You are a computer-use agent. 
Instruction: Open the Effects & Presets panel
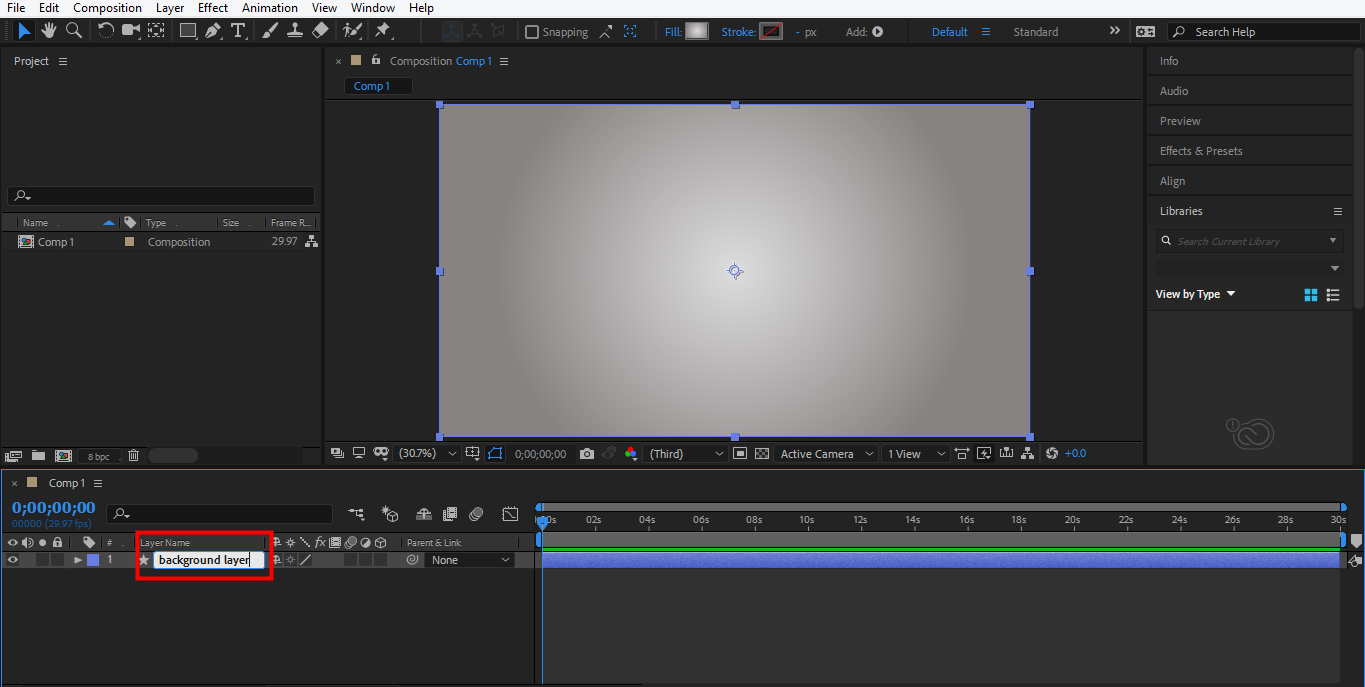point(1201,151)
